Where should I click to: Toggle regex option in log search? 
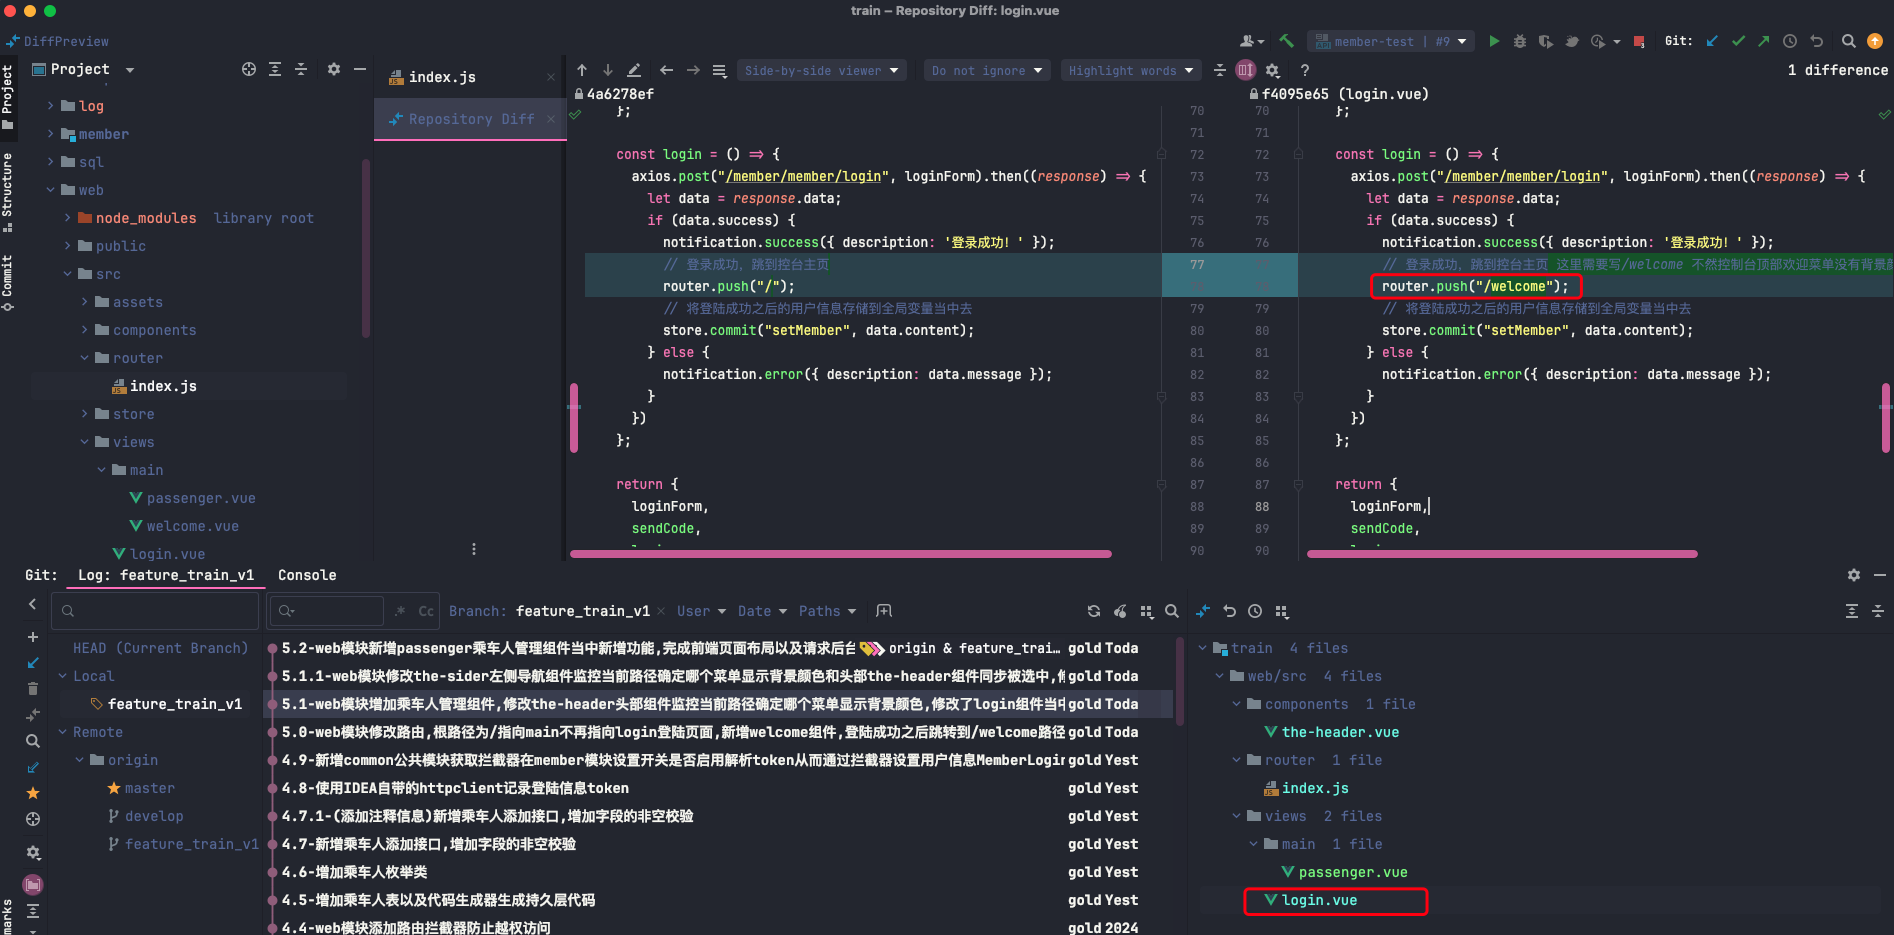400,611
